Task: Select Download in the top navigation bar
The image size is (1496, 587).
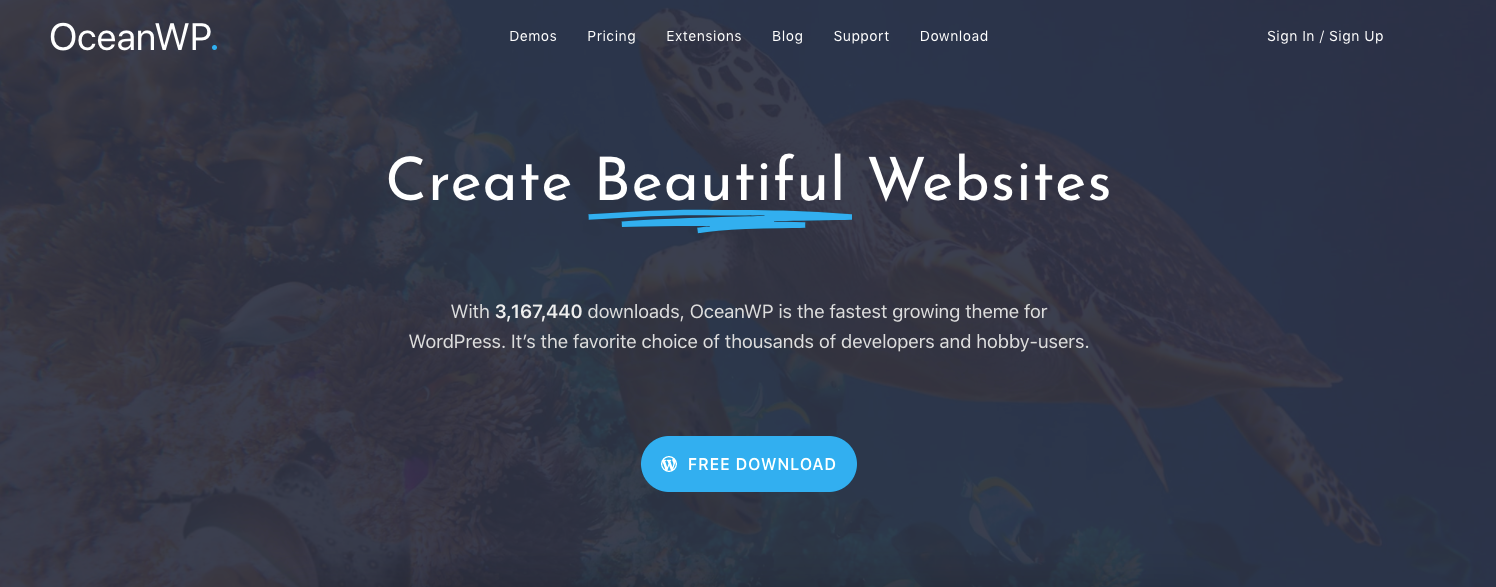Action: (954, 36)
